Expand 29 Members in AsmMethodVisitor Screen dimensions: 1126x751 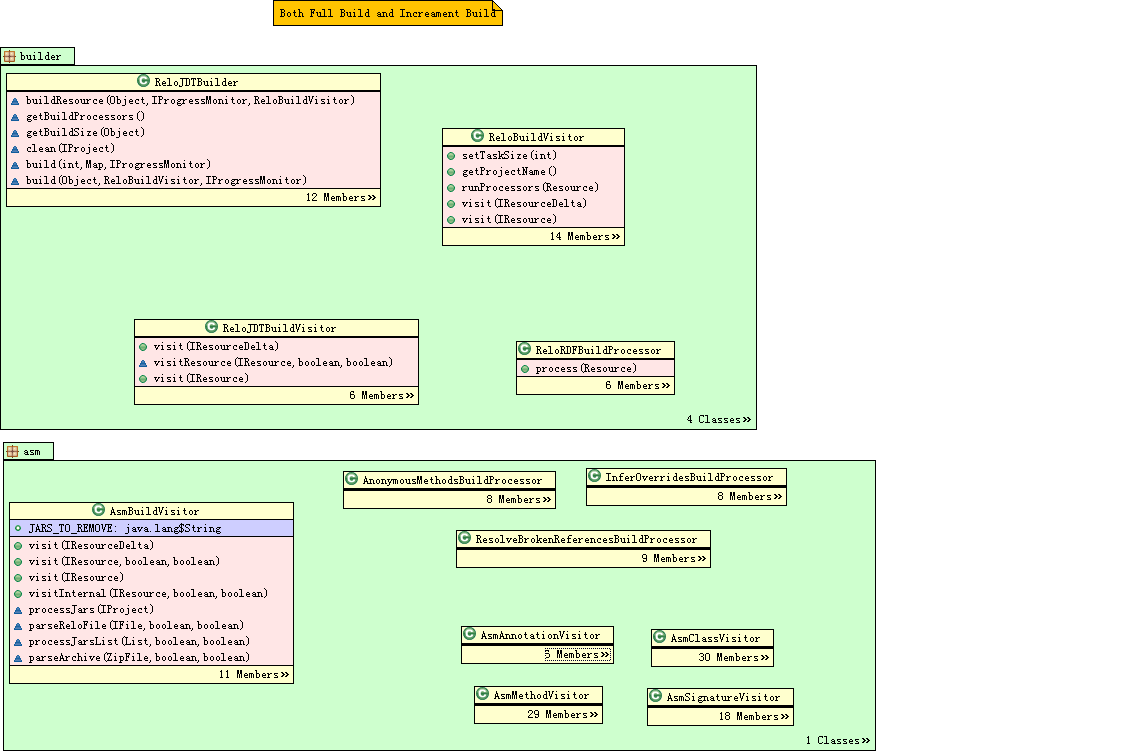(563, 714)
